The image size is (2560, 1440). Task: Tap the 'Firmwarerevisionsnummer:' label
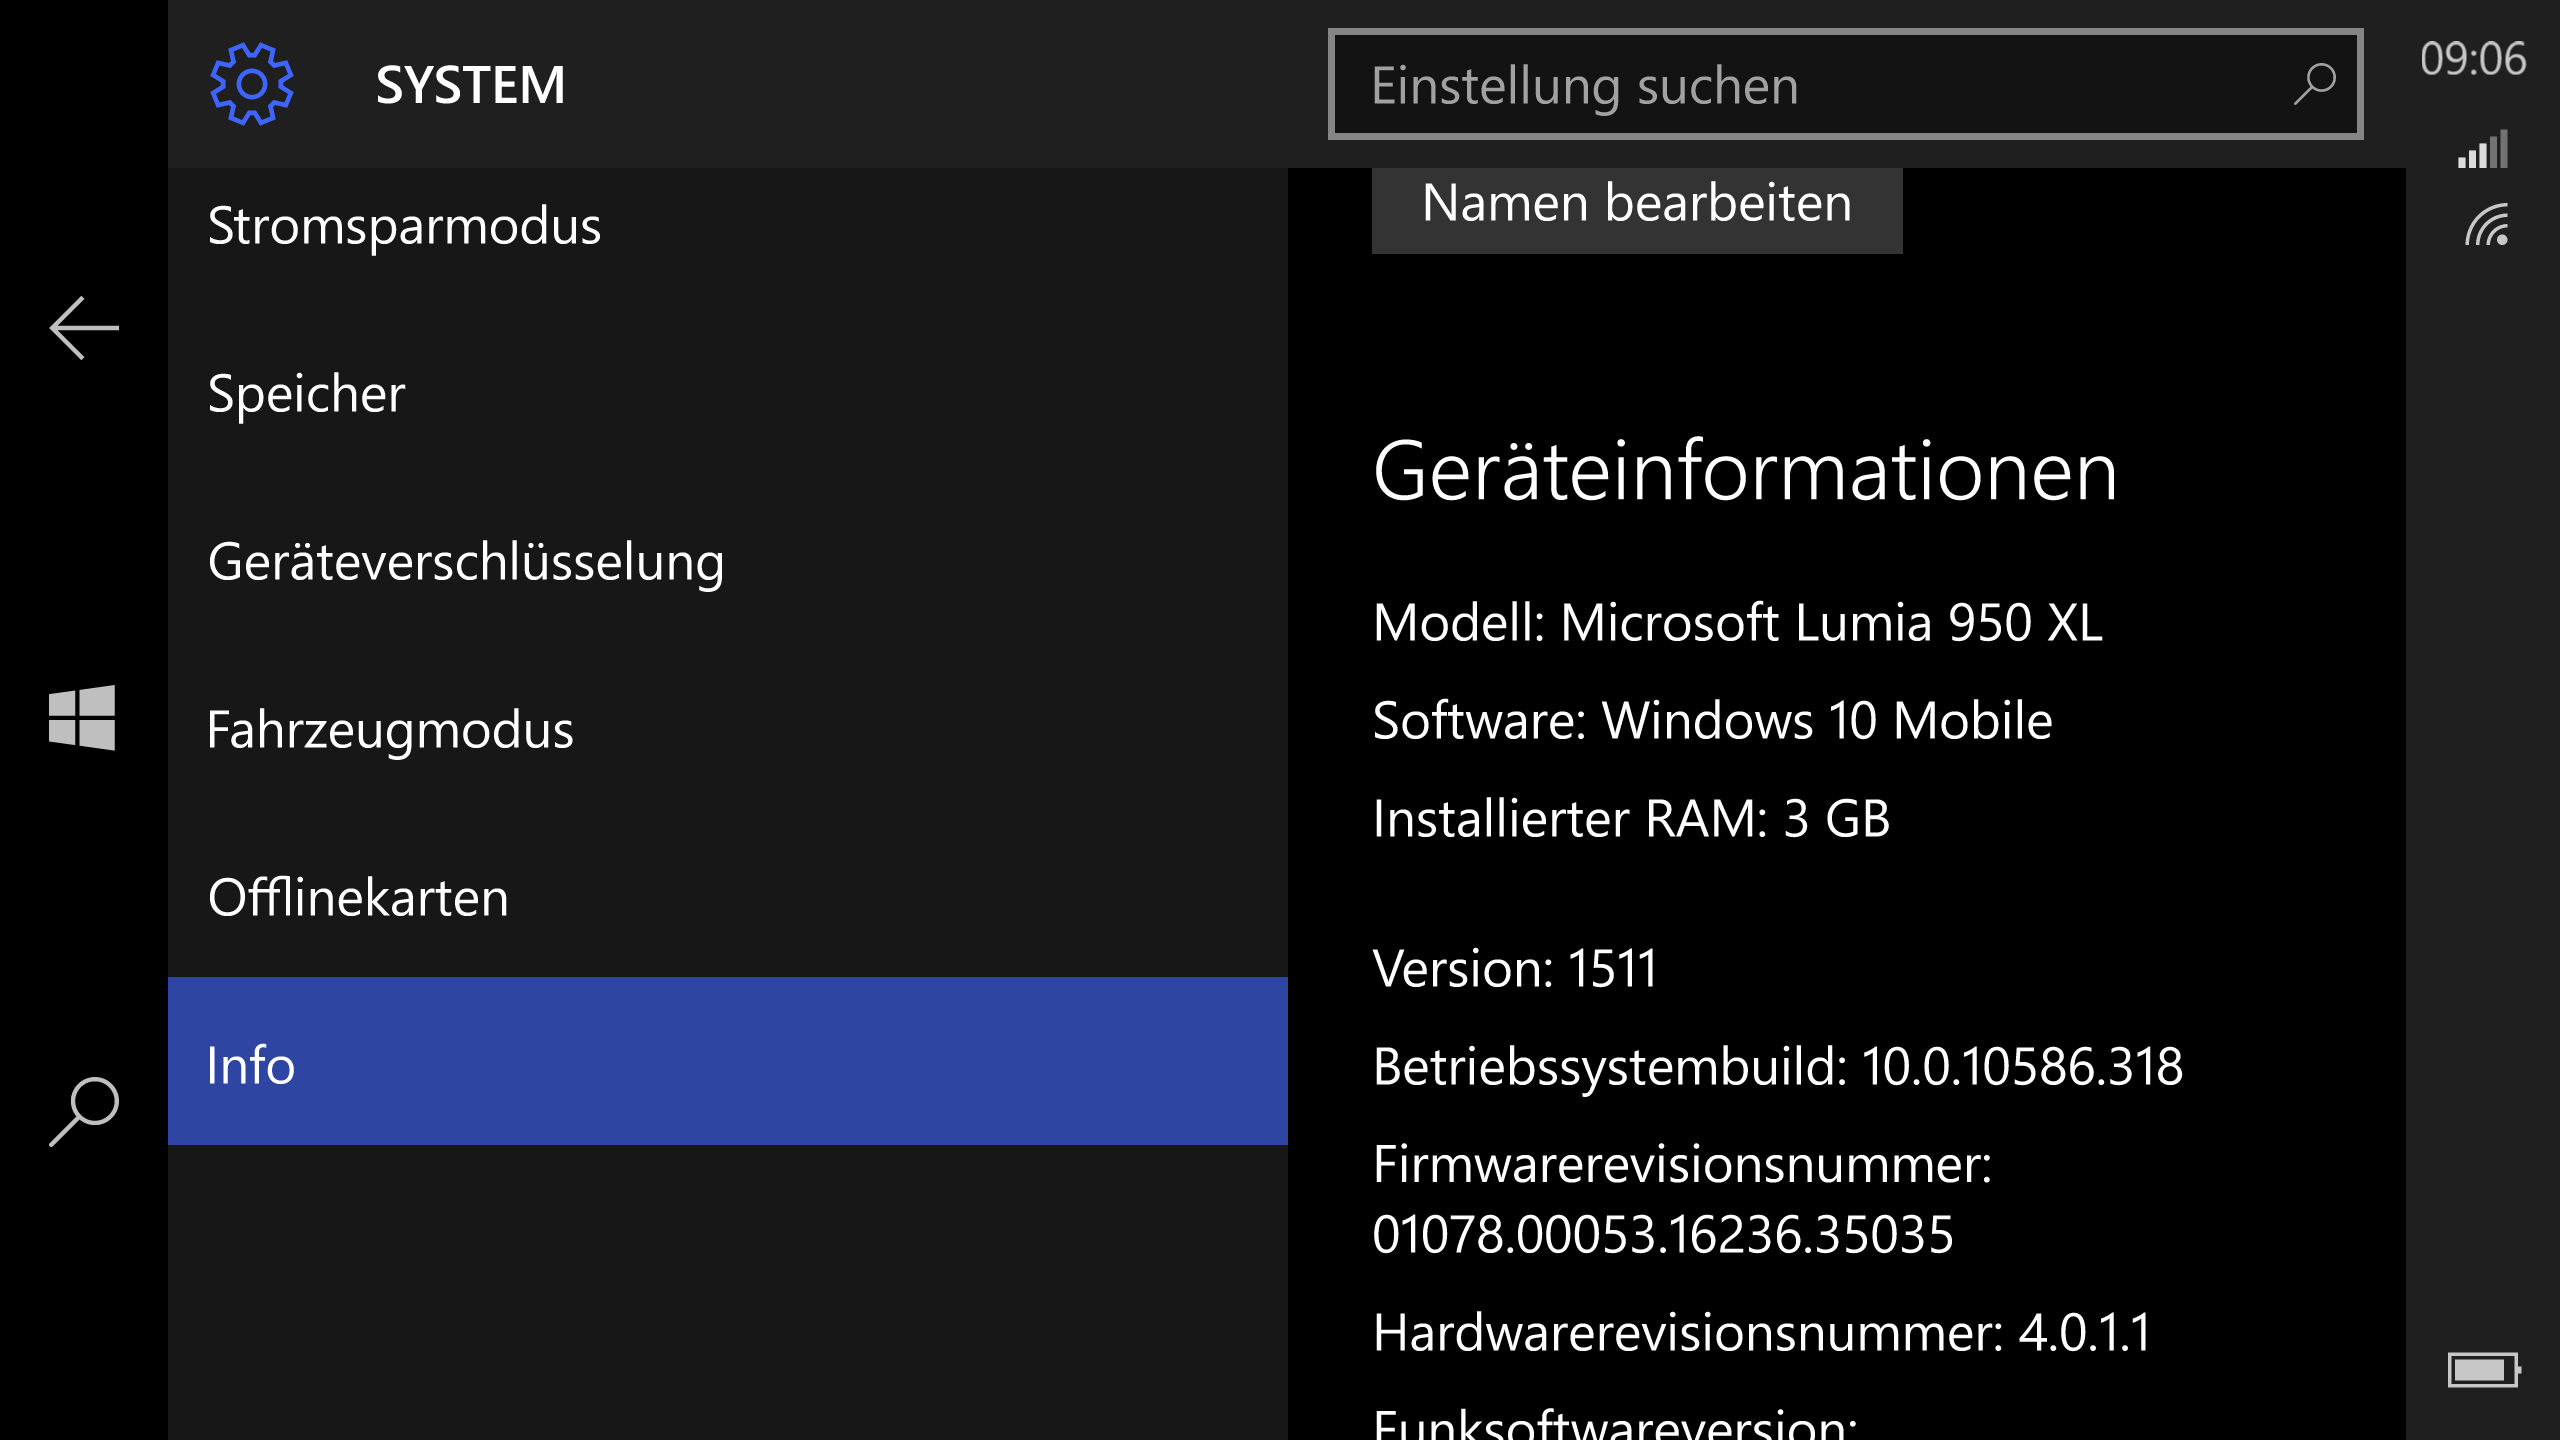(x=1683, y=1165)
